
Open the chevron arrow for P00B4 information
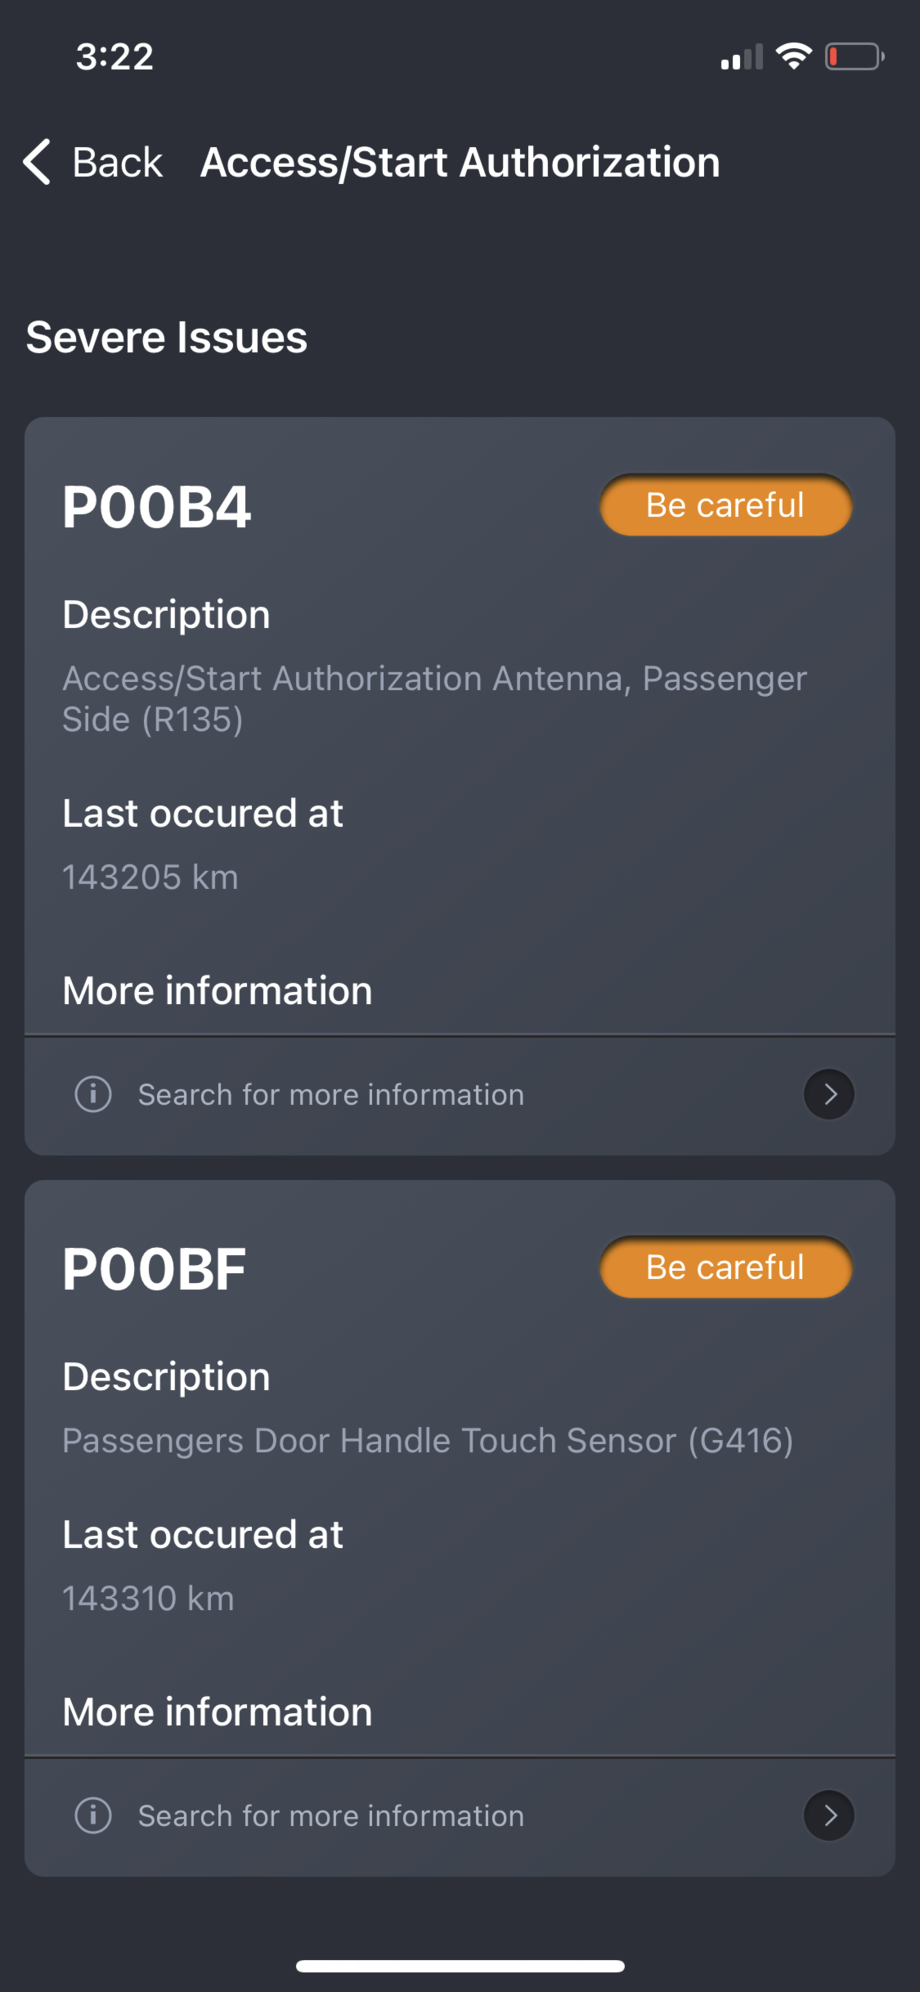click(x=829, y=1094)
